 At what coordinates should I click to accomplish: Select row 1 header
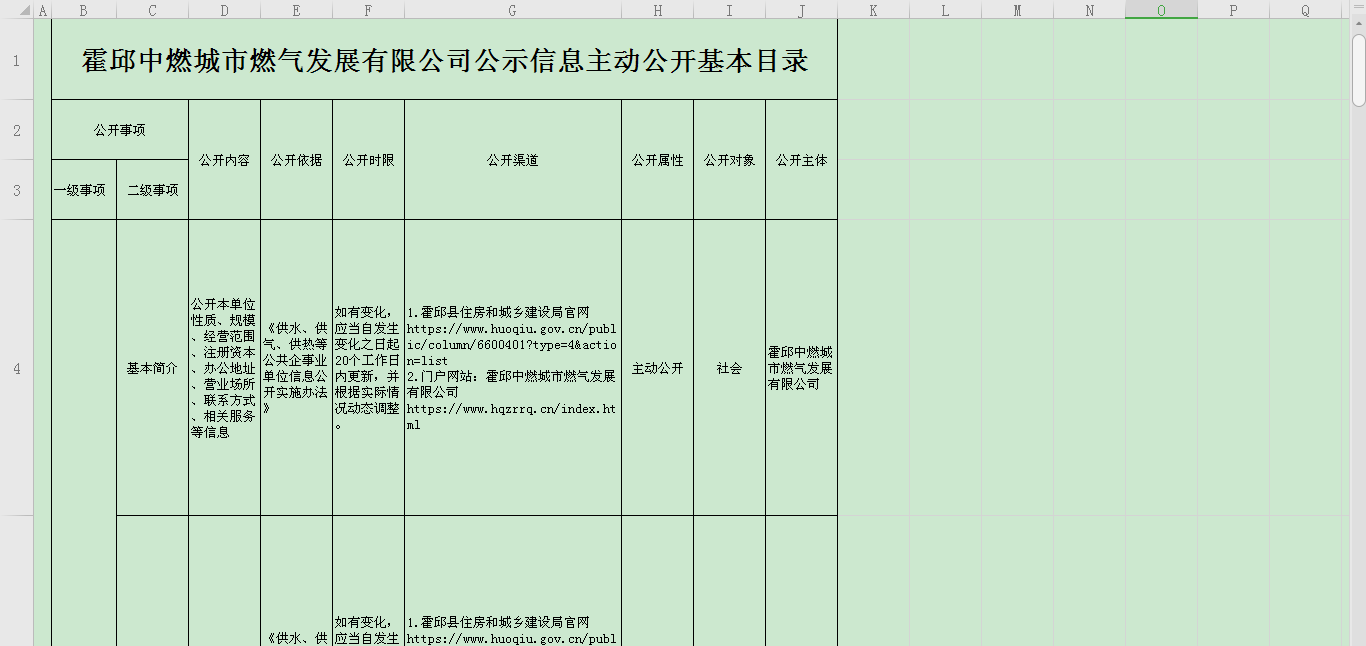pyautogui.click(x=16, y=61)
